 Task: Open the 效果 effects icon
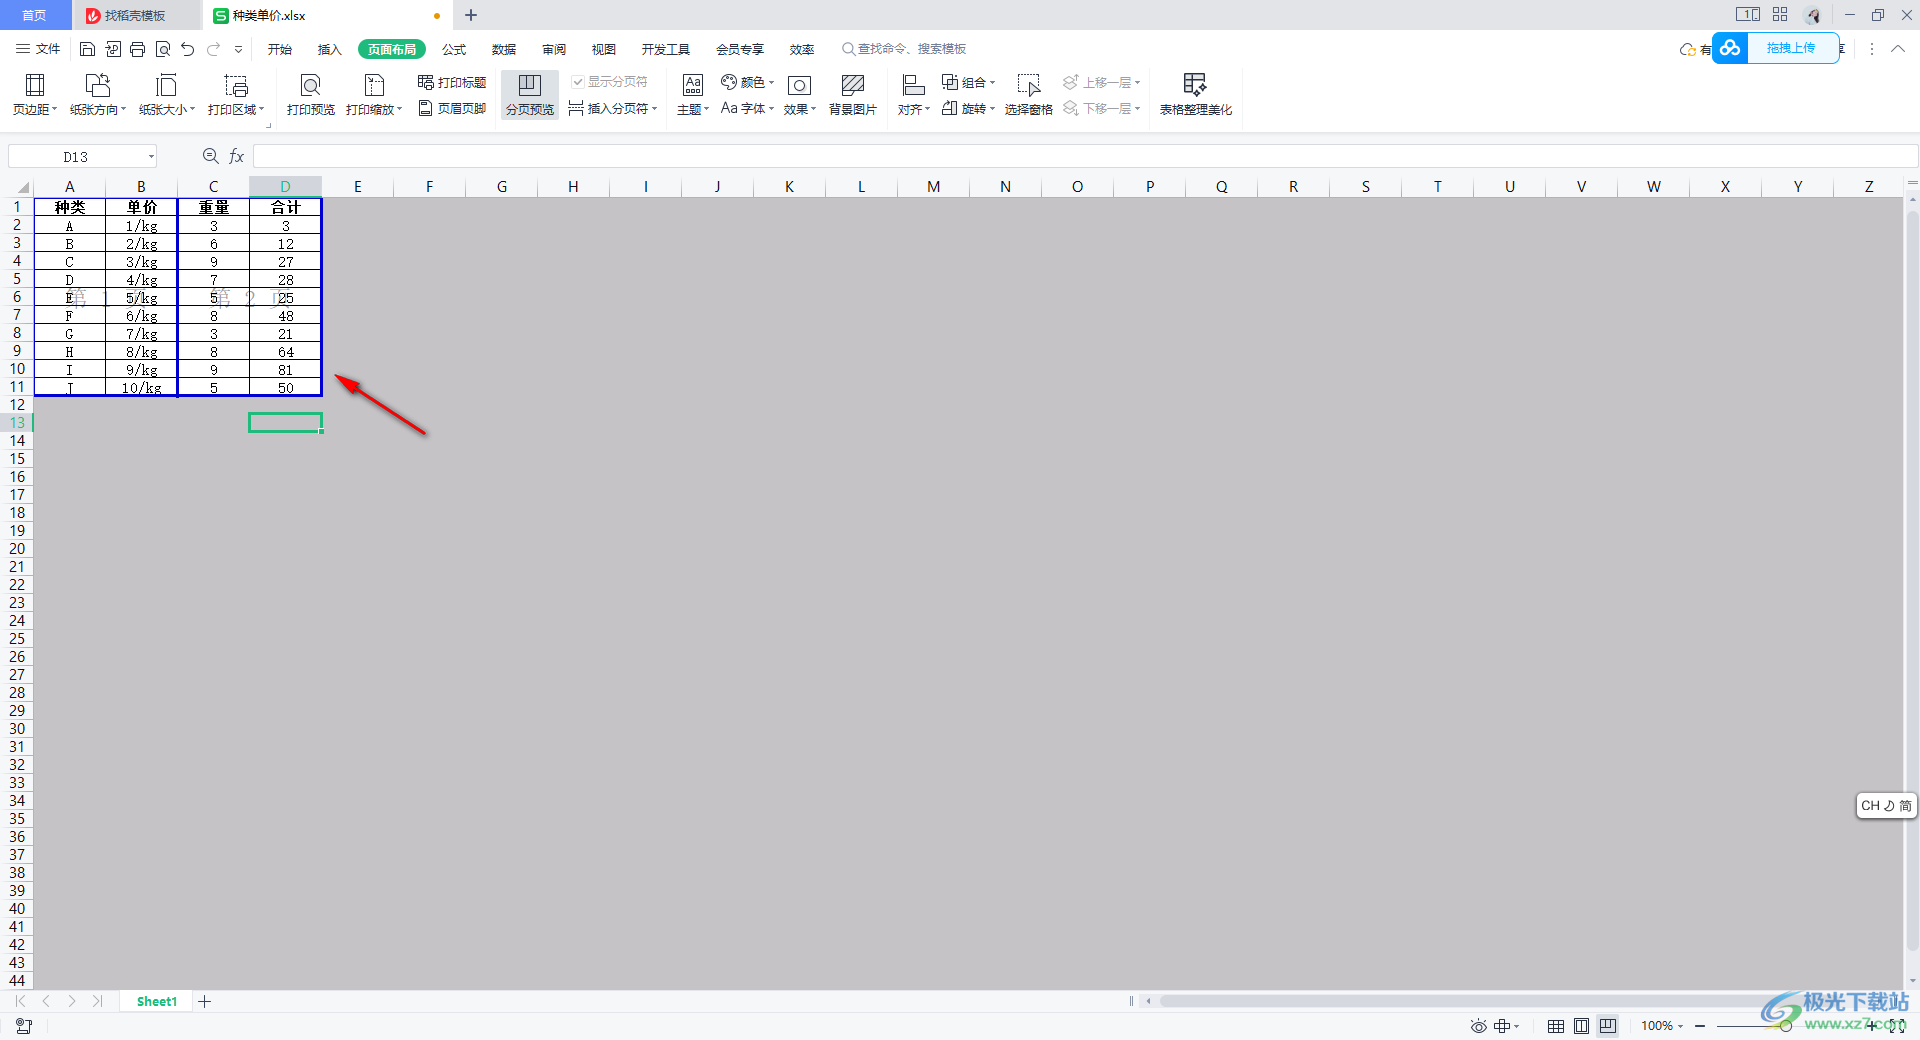[800, 95]
